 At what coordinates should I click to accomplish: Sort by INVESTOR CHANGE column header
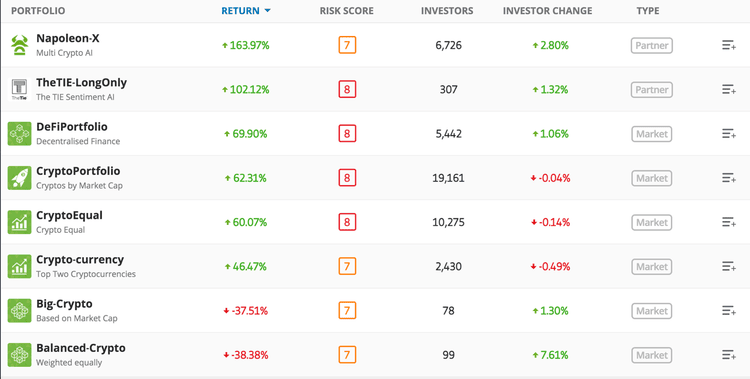coord(548,11)
